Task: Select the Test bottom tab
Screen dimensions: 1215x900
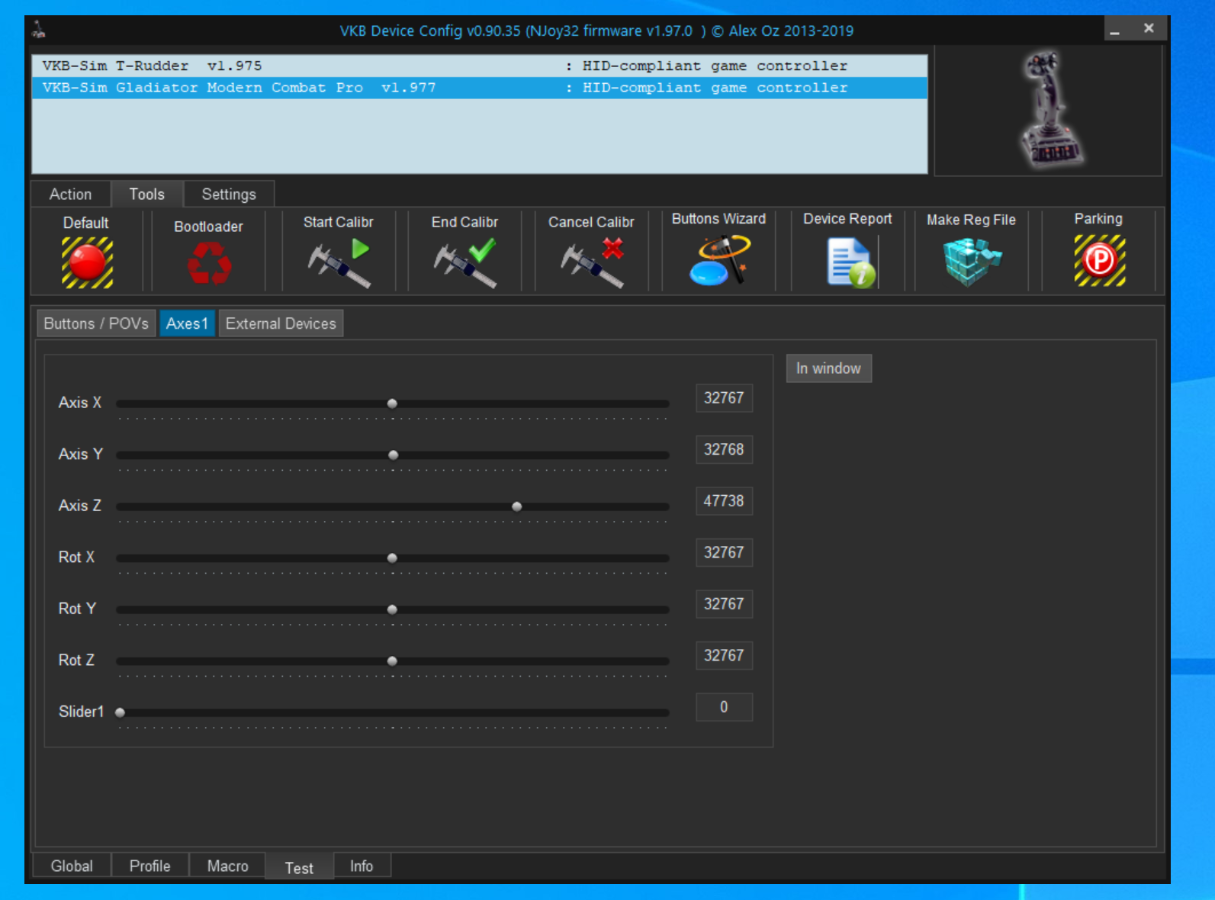Action: click(299, 867)
